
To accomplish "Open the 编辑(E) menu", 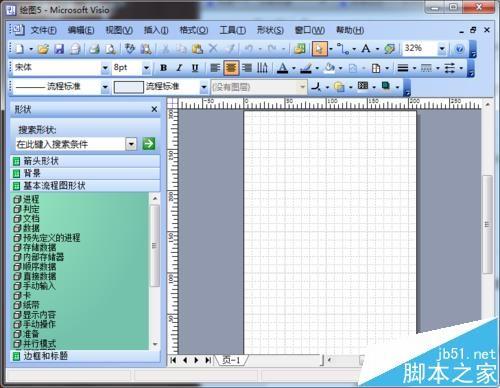I will [81, 30].
